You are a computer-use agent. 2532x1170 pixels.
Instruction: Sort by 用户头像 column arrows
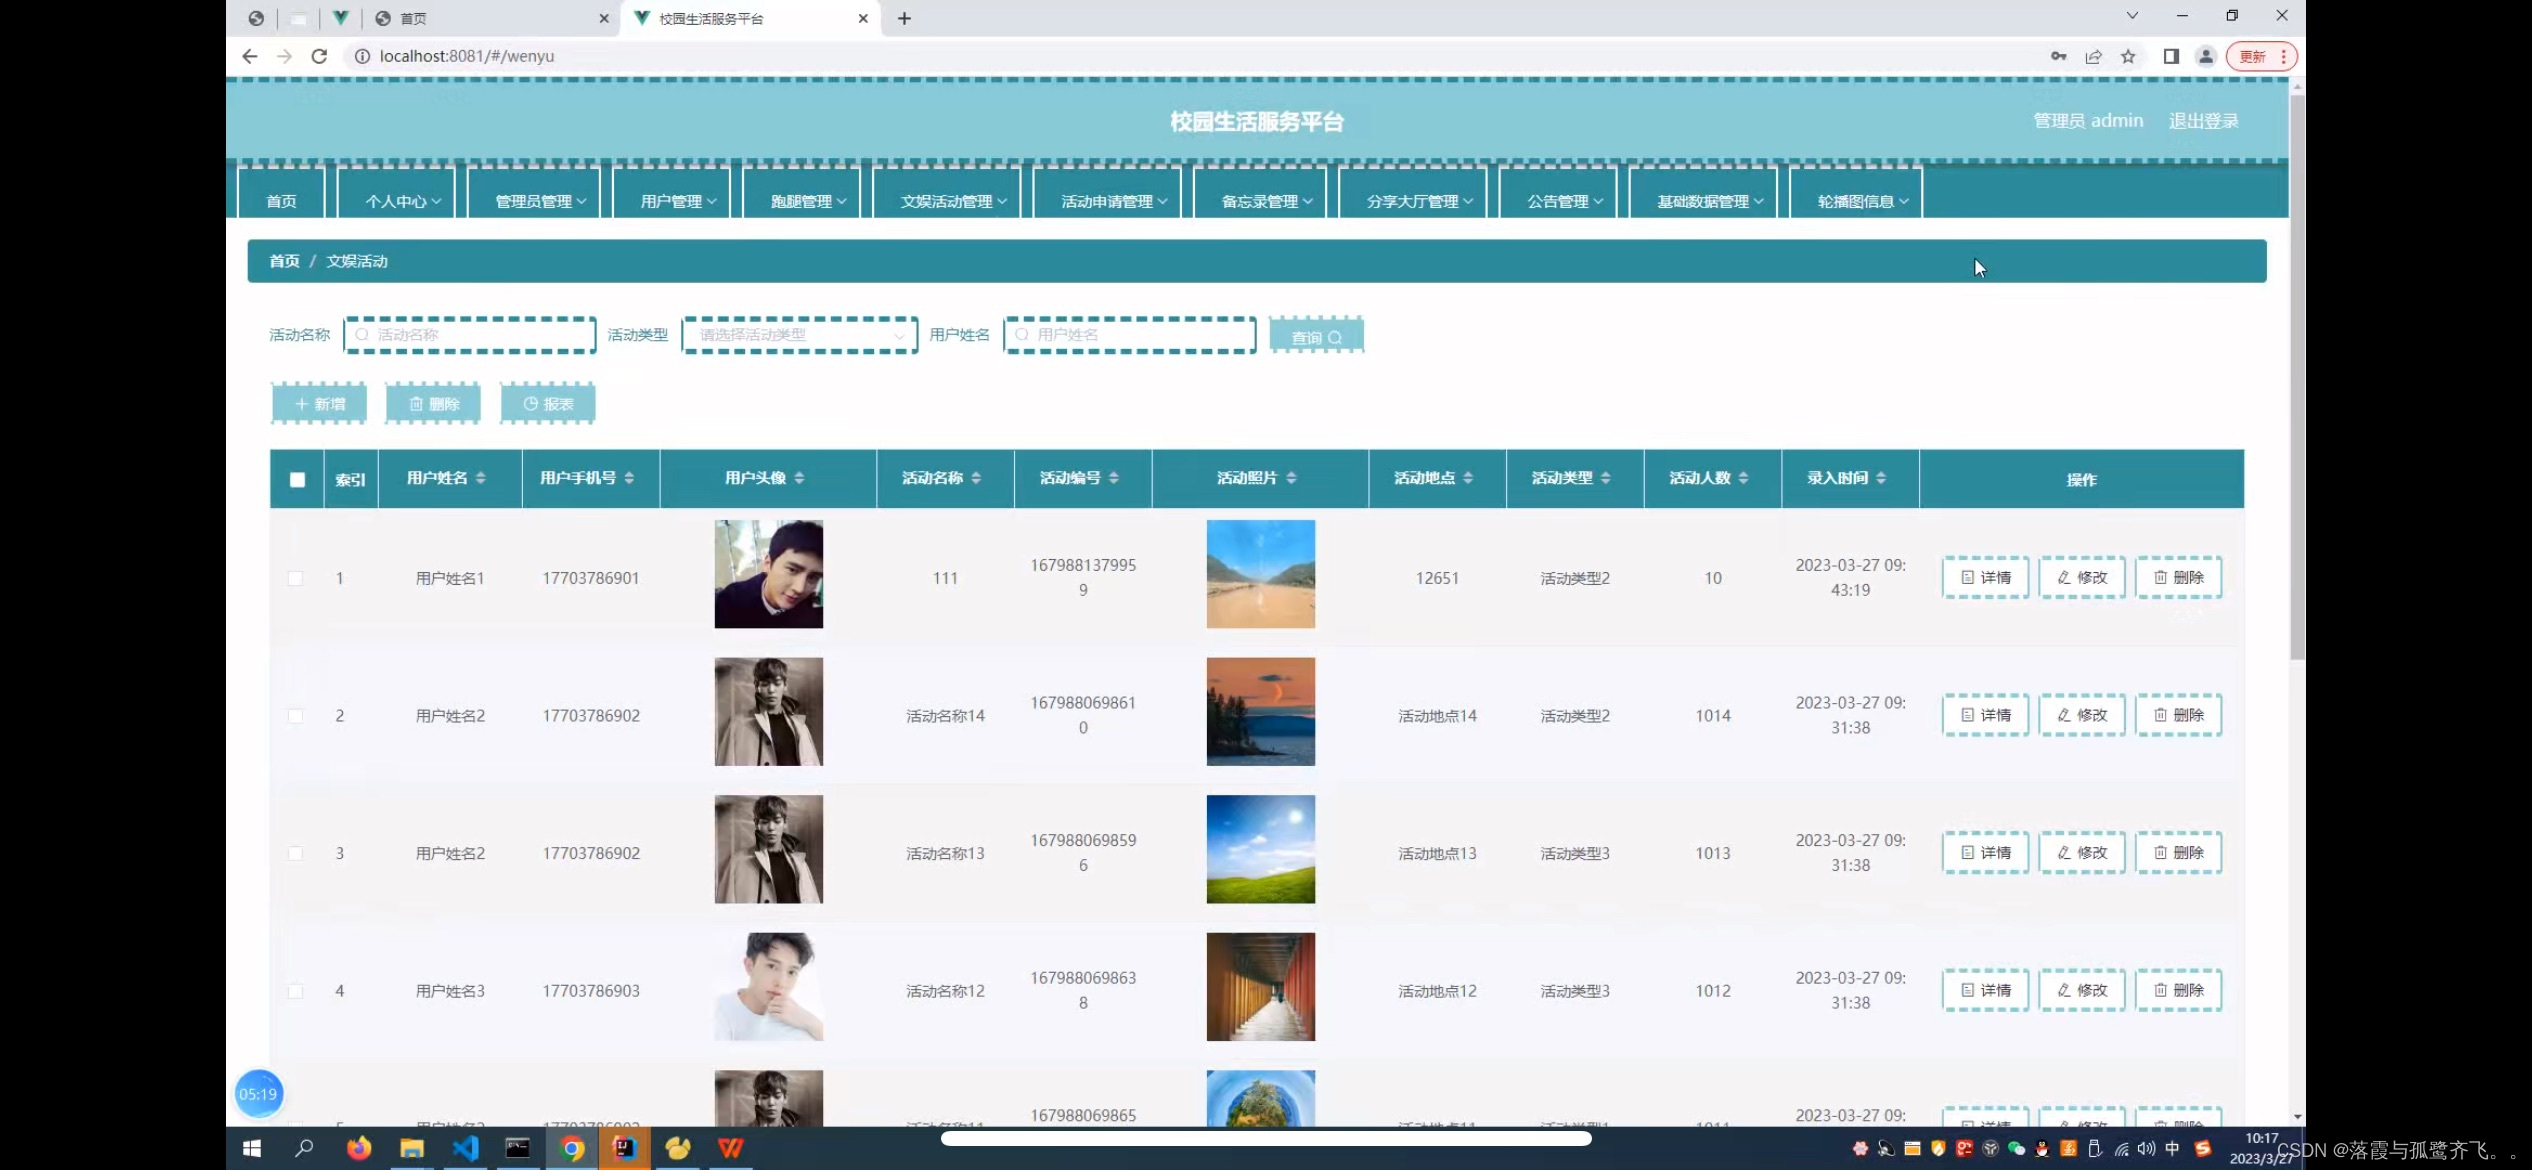click(x=799, y=478)
